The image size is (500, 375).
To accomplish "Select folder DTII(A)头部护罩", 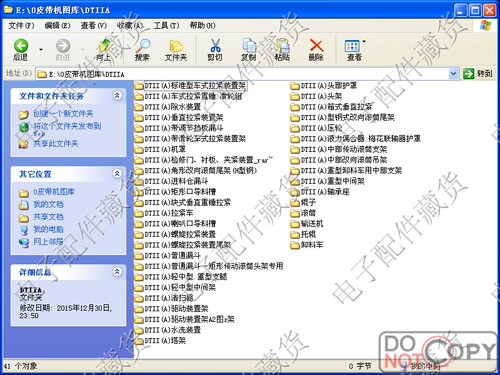I will (x=323, y=86).
